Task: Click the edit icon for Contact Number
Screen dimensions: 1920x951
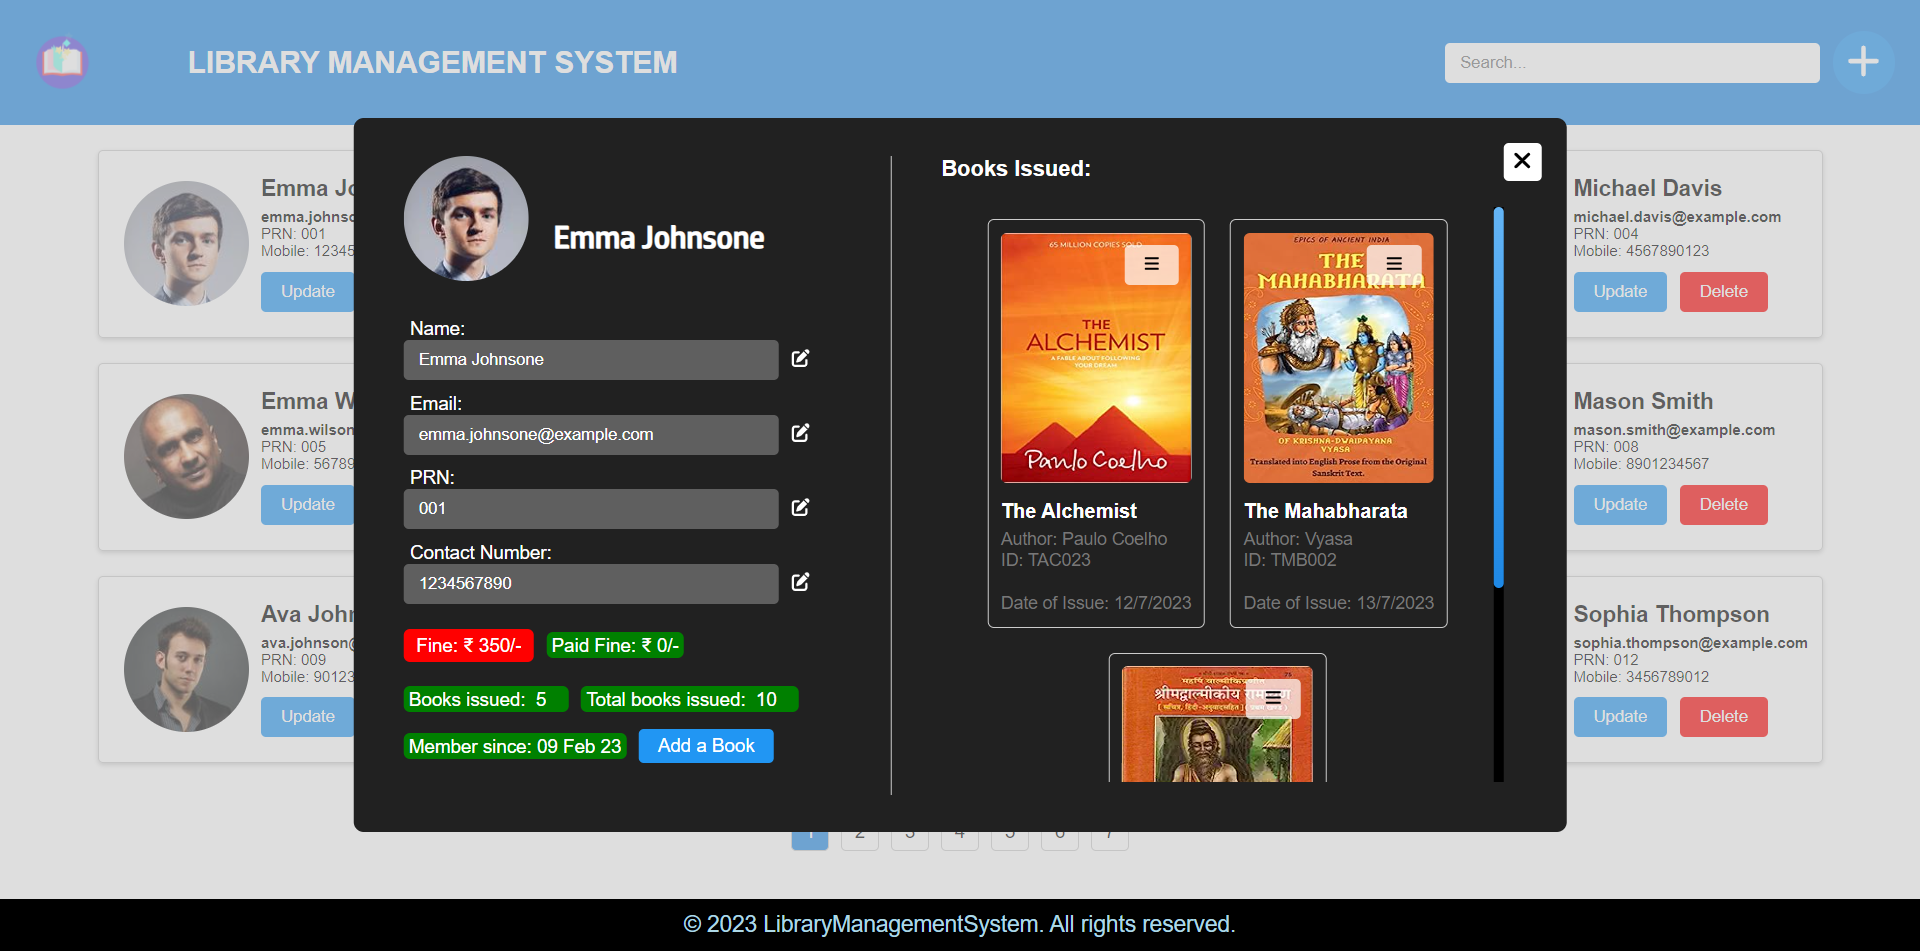Action: 800,582
